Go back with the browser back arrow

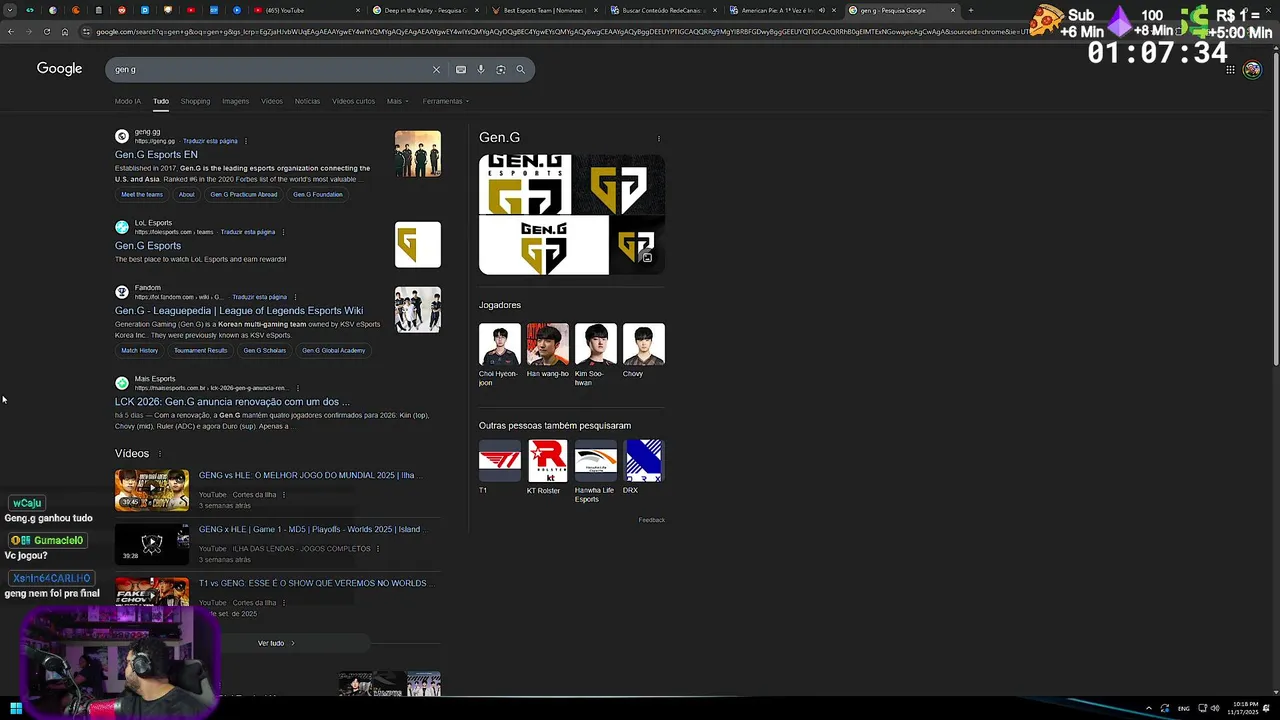10,31
